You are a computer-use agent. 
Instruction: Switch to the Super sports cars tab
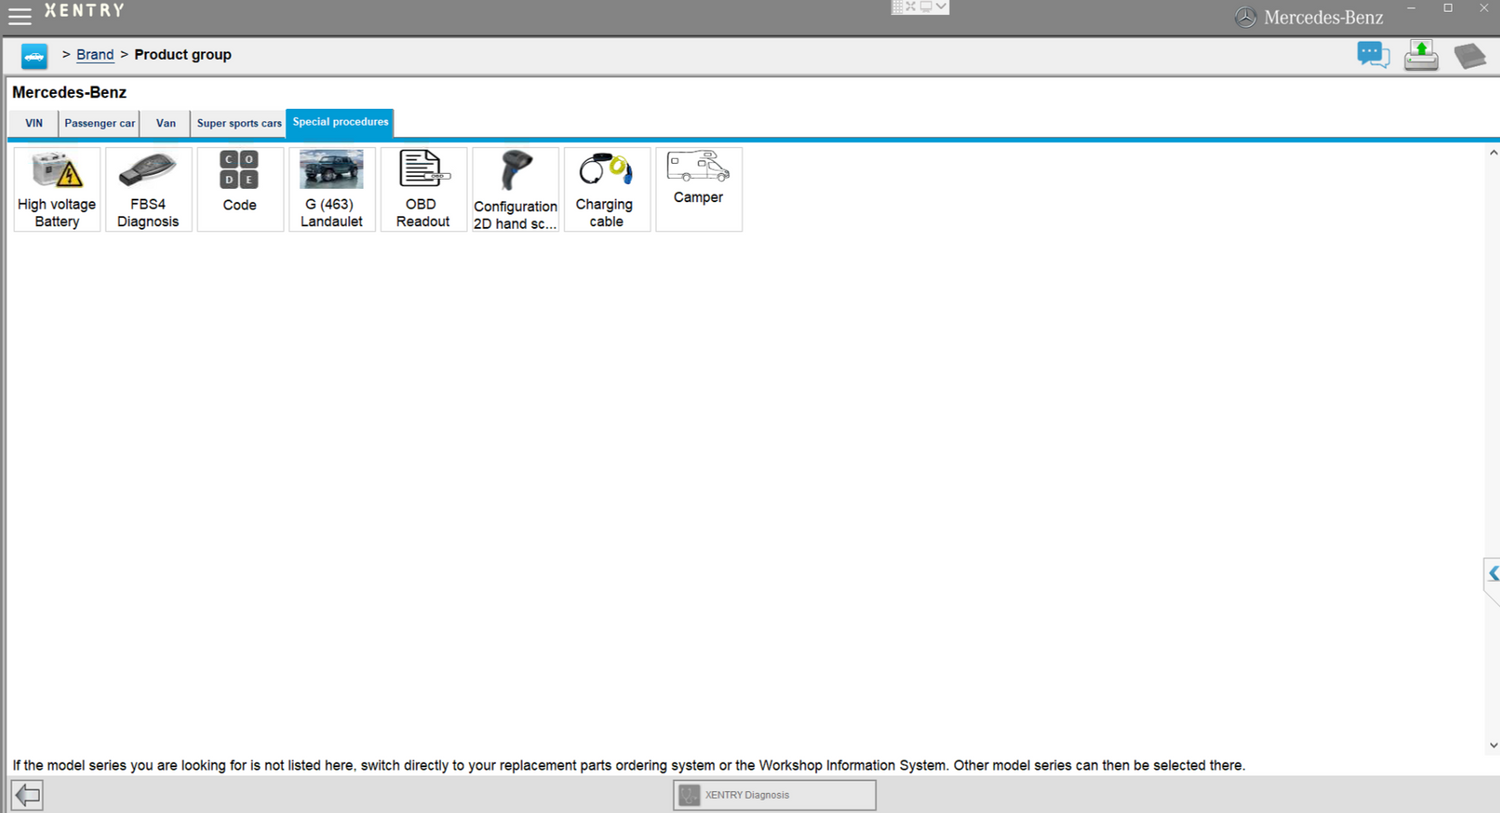239,123
